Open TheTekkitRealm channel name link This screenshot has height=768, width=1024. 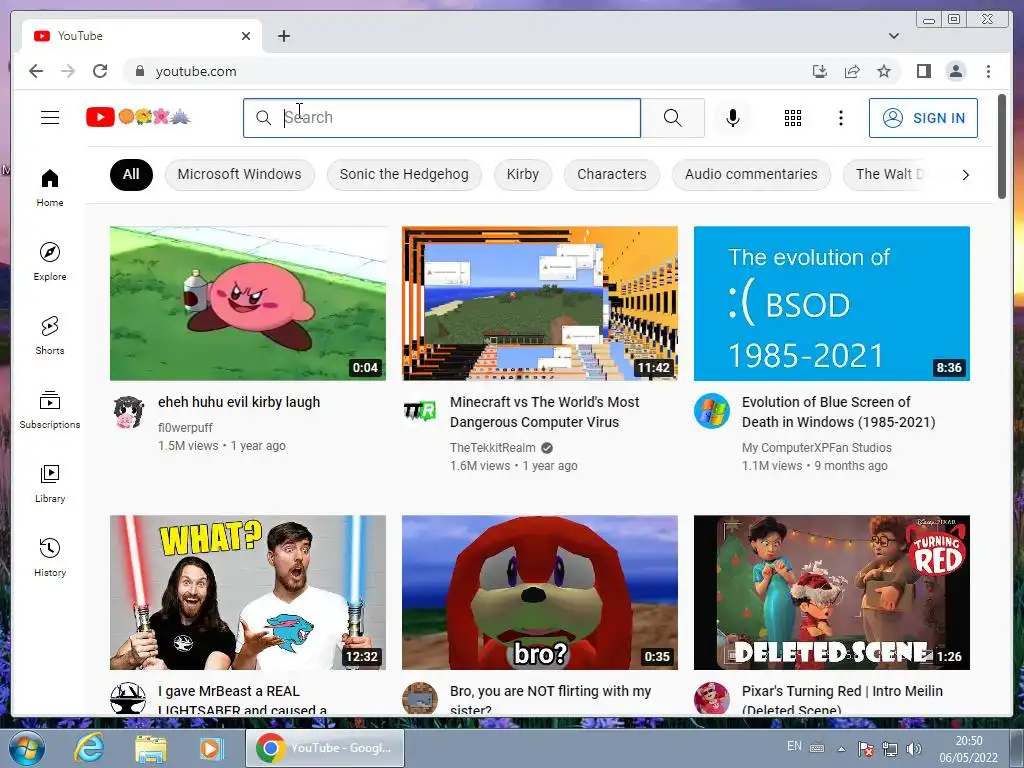(x=492, y=448)
